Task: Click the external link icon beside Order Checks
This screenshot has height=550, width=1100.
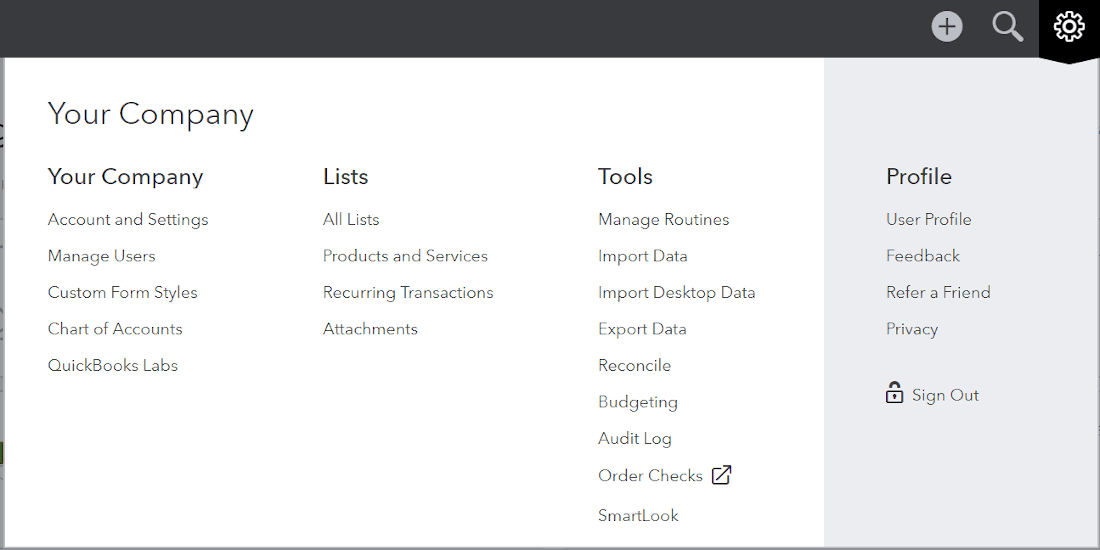Action: (721, 475)
